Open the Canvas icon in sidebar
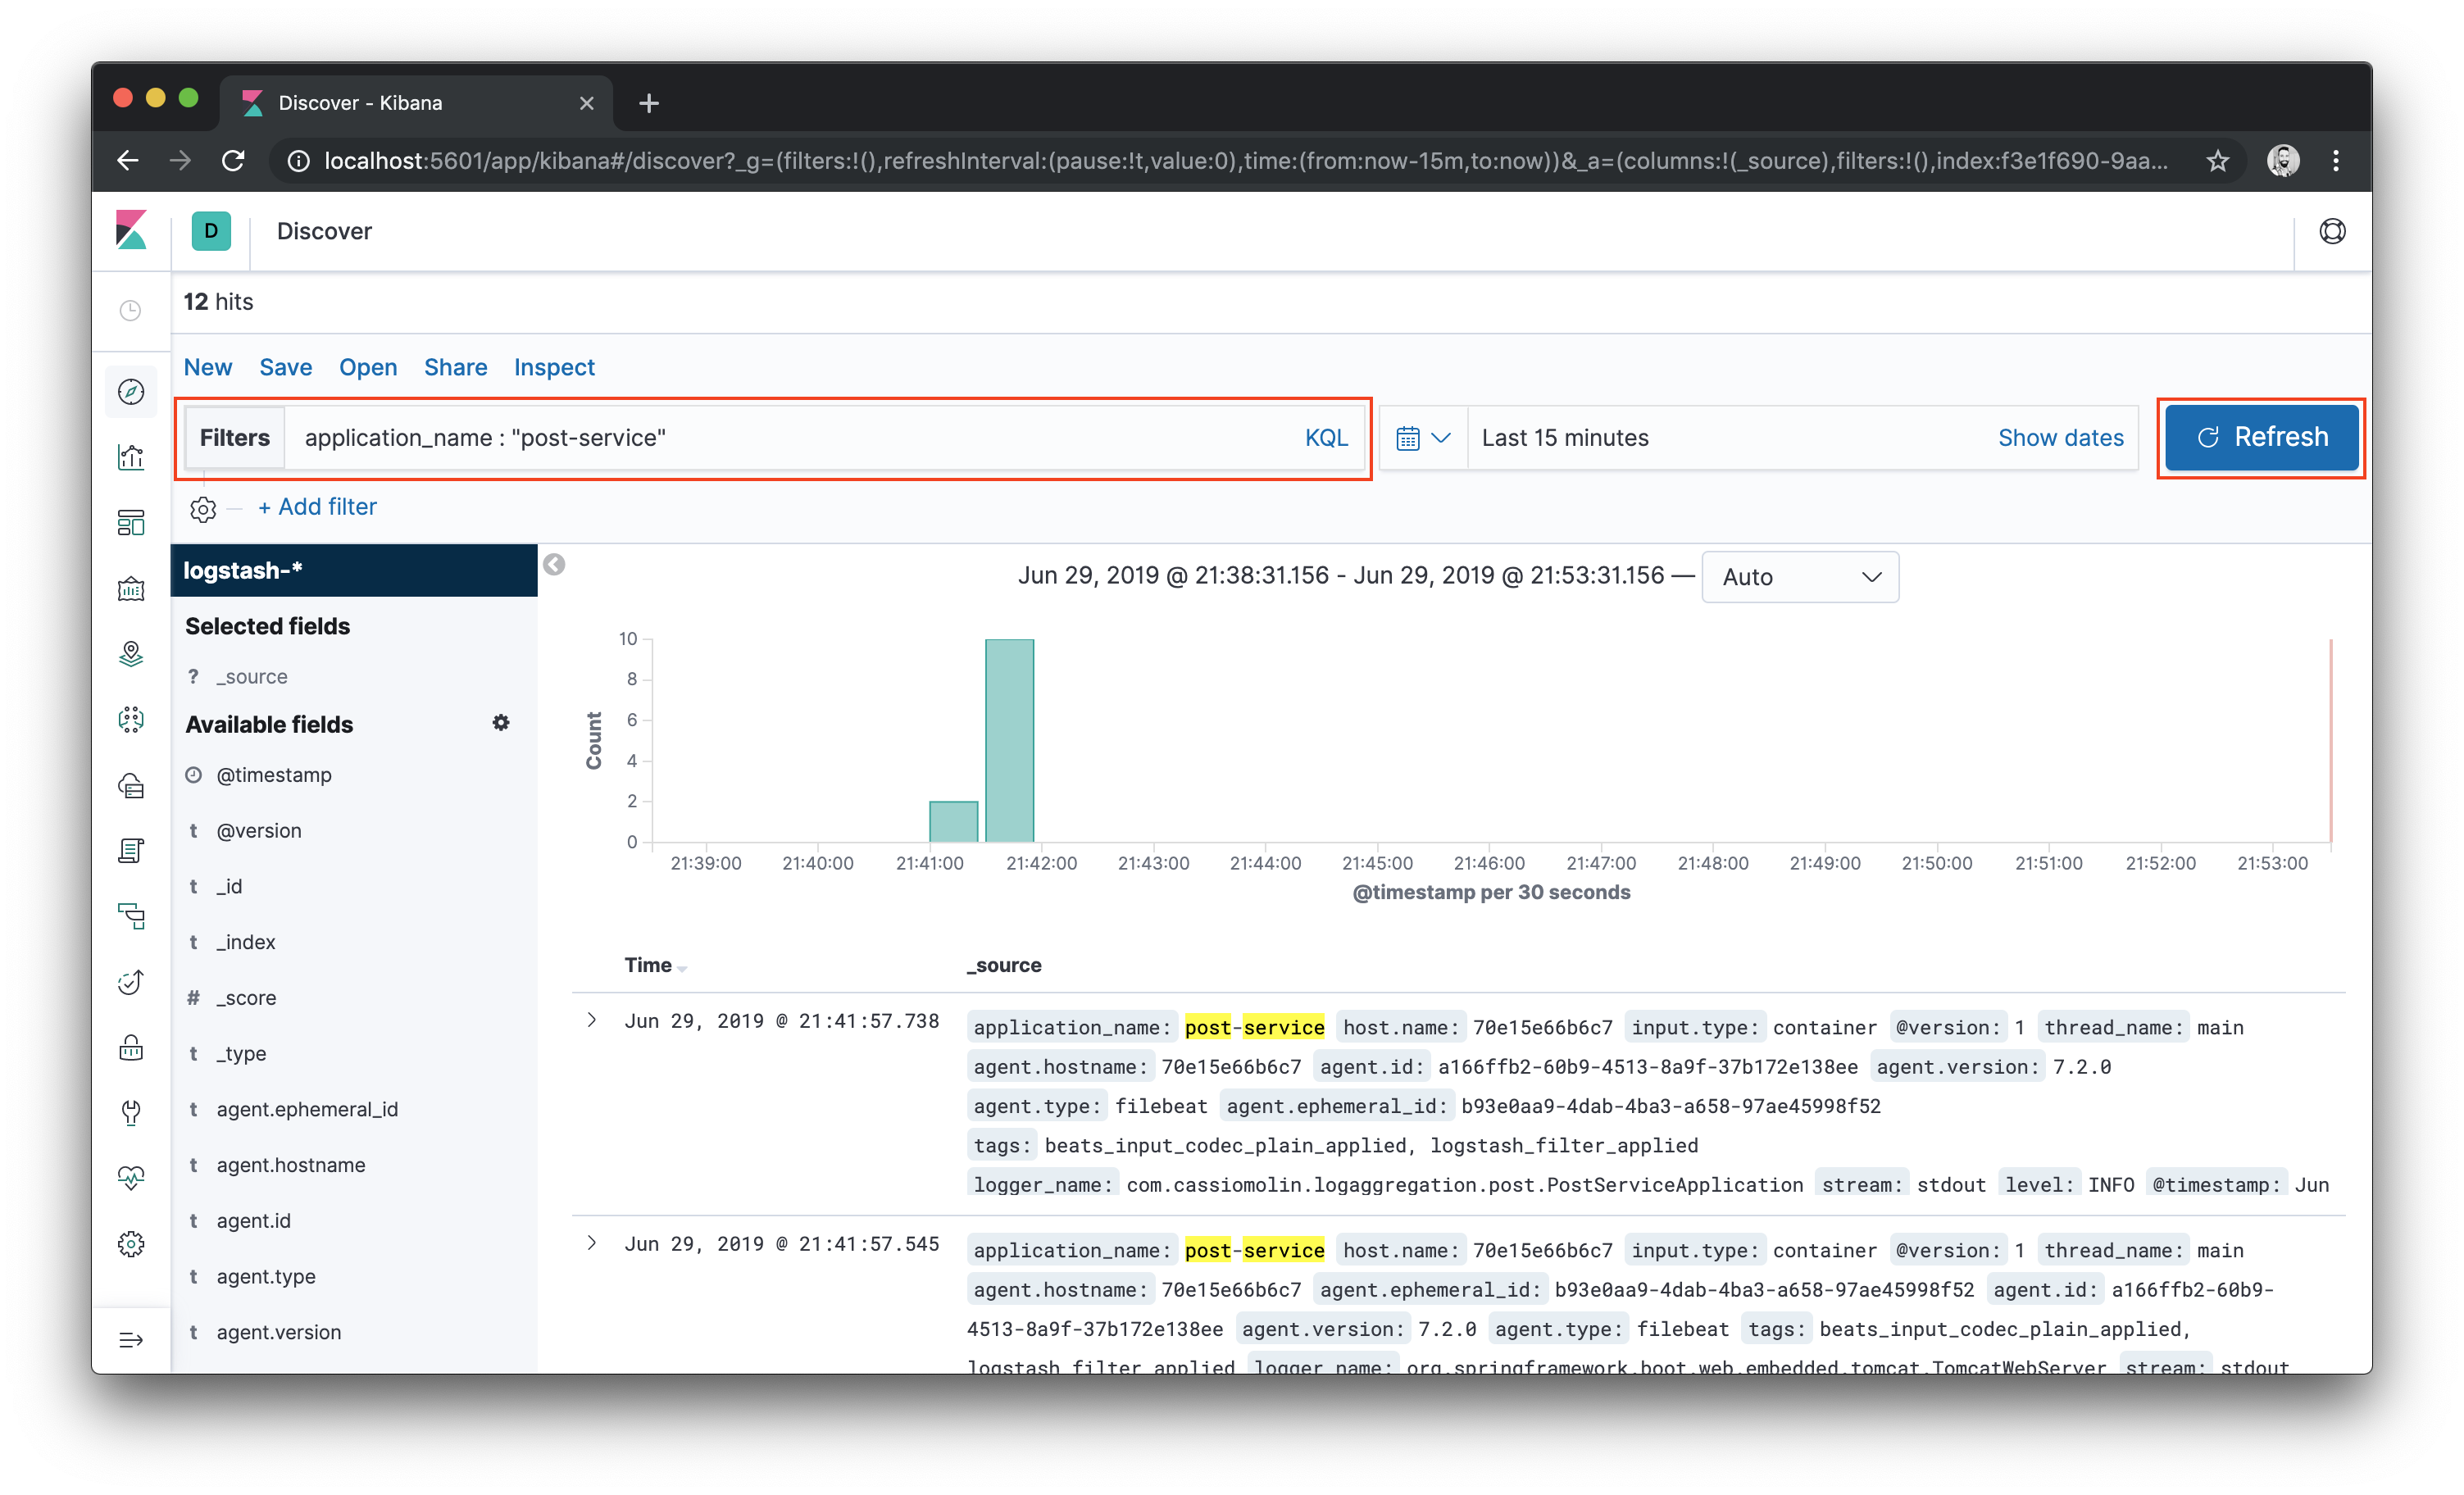Screen dimensions: 2464x1495 click(x=131, y=589)
